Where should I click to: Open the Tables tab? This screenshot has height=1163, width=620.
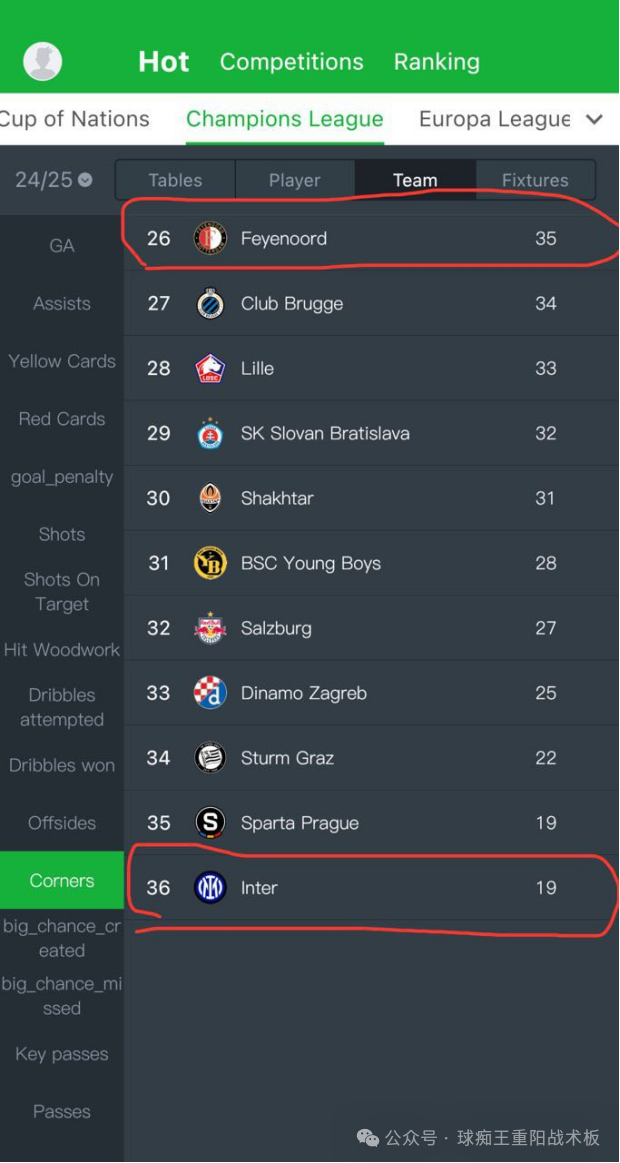[x=175, y=180]
